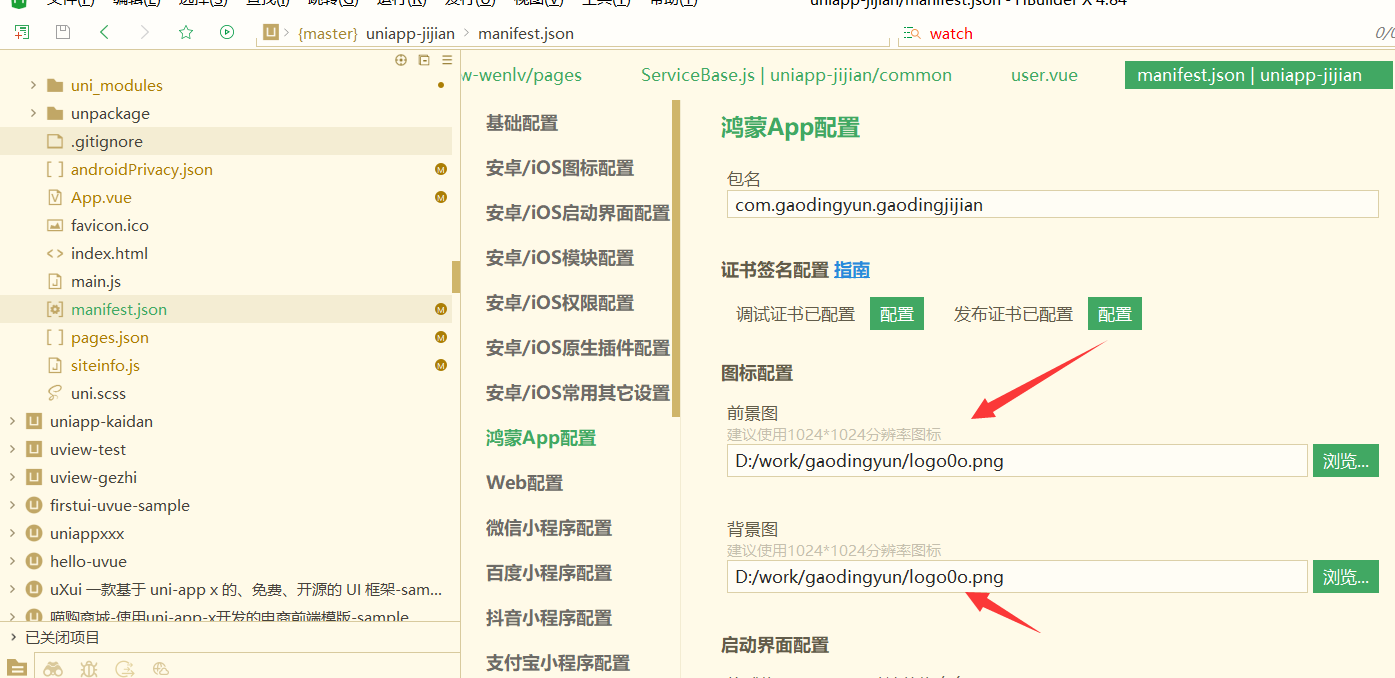1395x678 pixels.
Task: Click the hello-uvue project icon
Action: pyautogui.click(x=34, y=561)
